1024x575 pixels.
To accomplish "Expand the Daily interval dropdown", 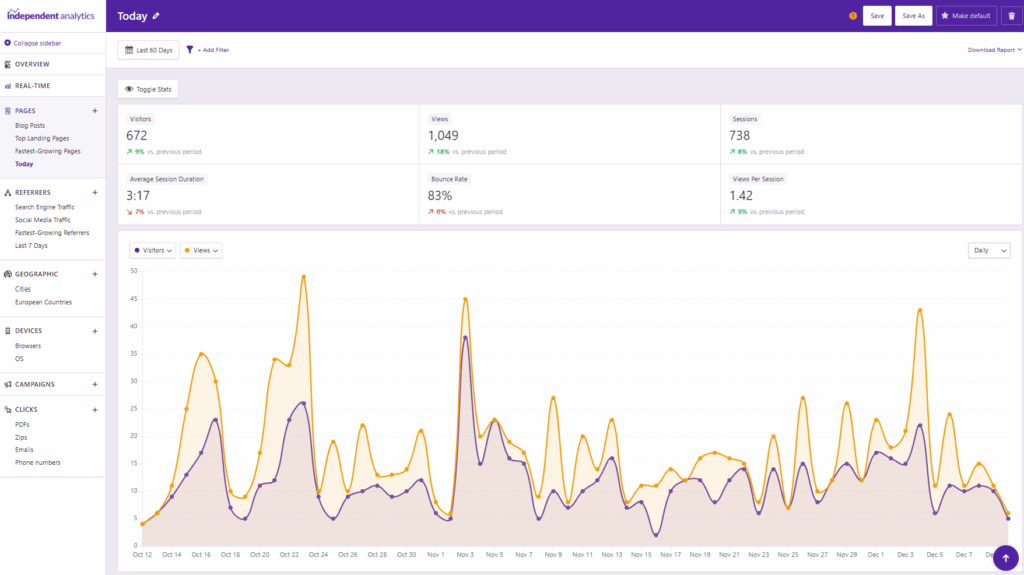I will [988, 250].
